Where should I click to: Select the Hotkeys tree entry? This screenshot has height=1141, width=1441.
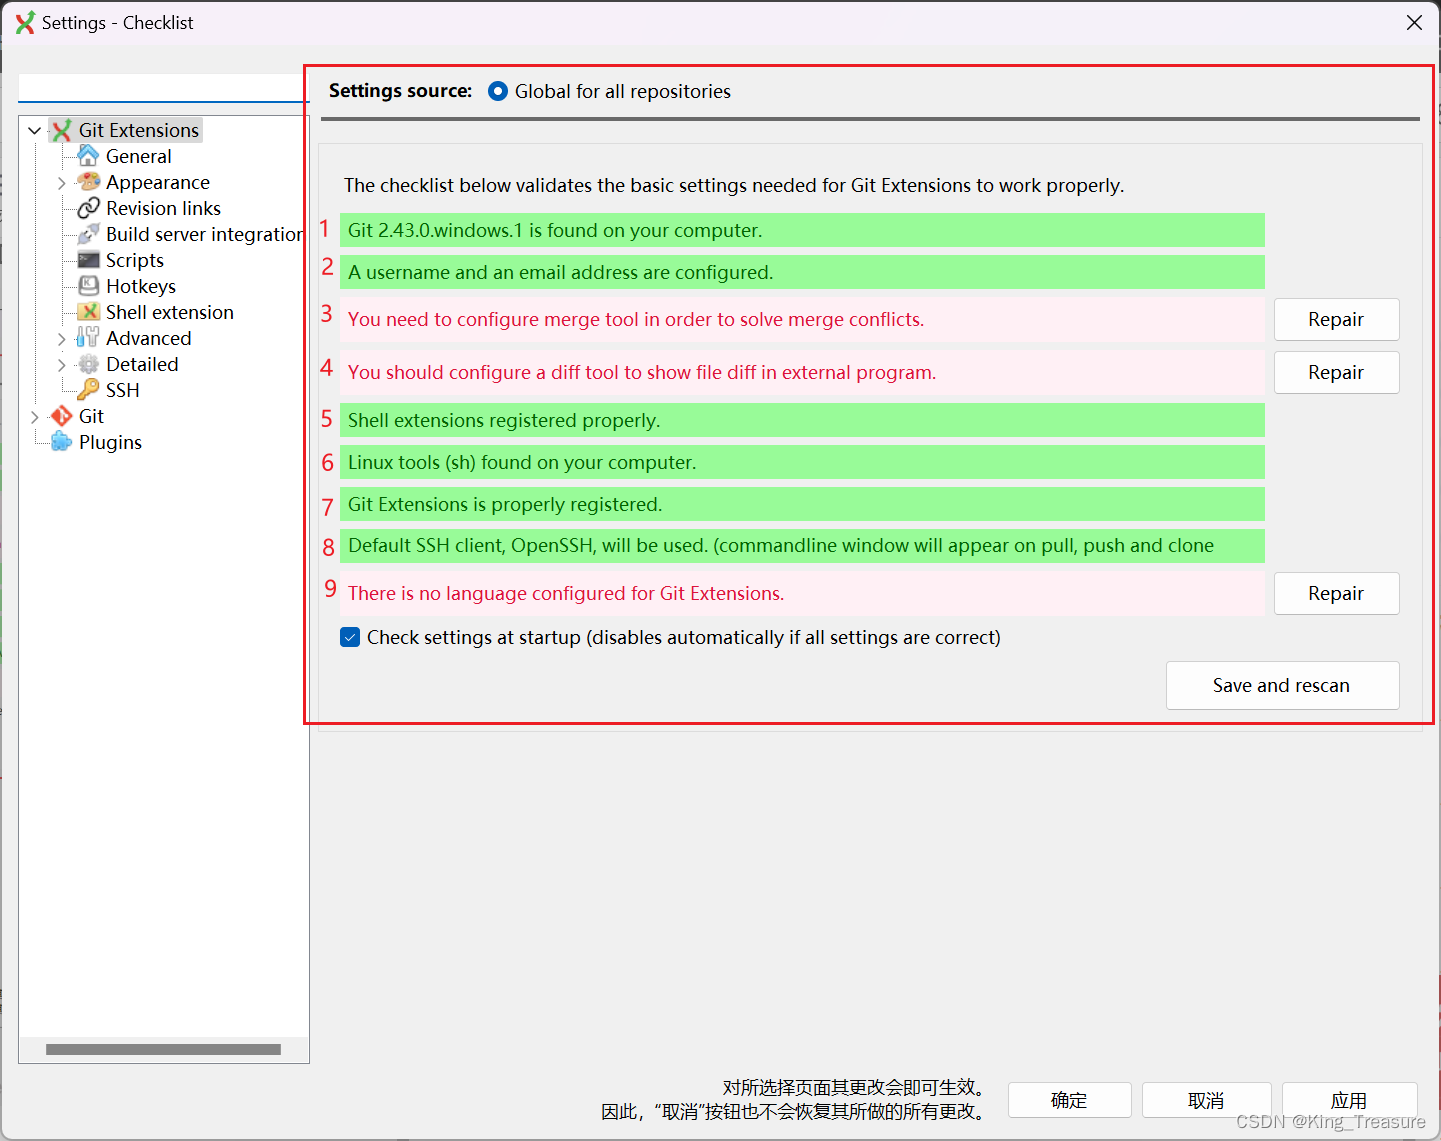point(141,286)
